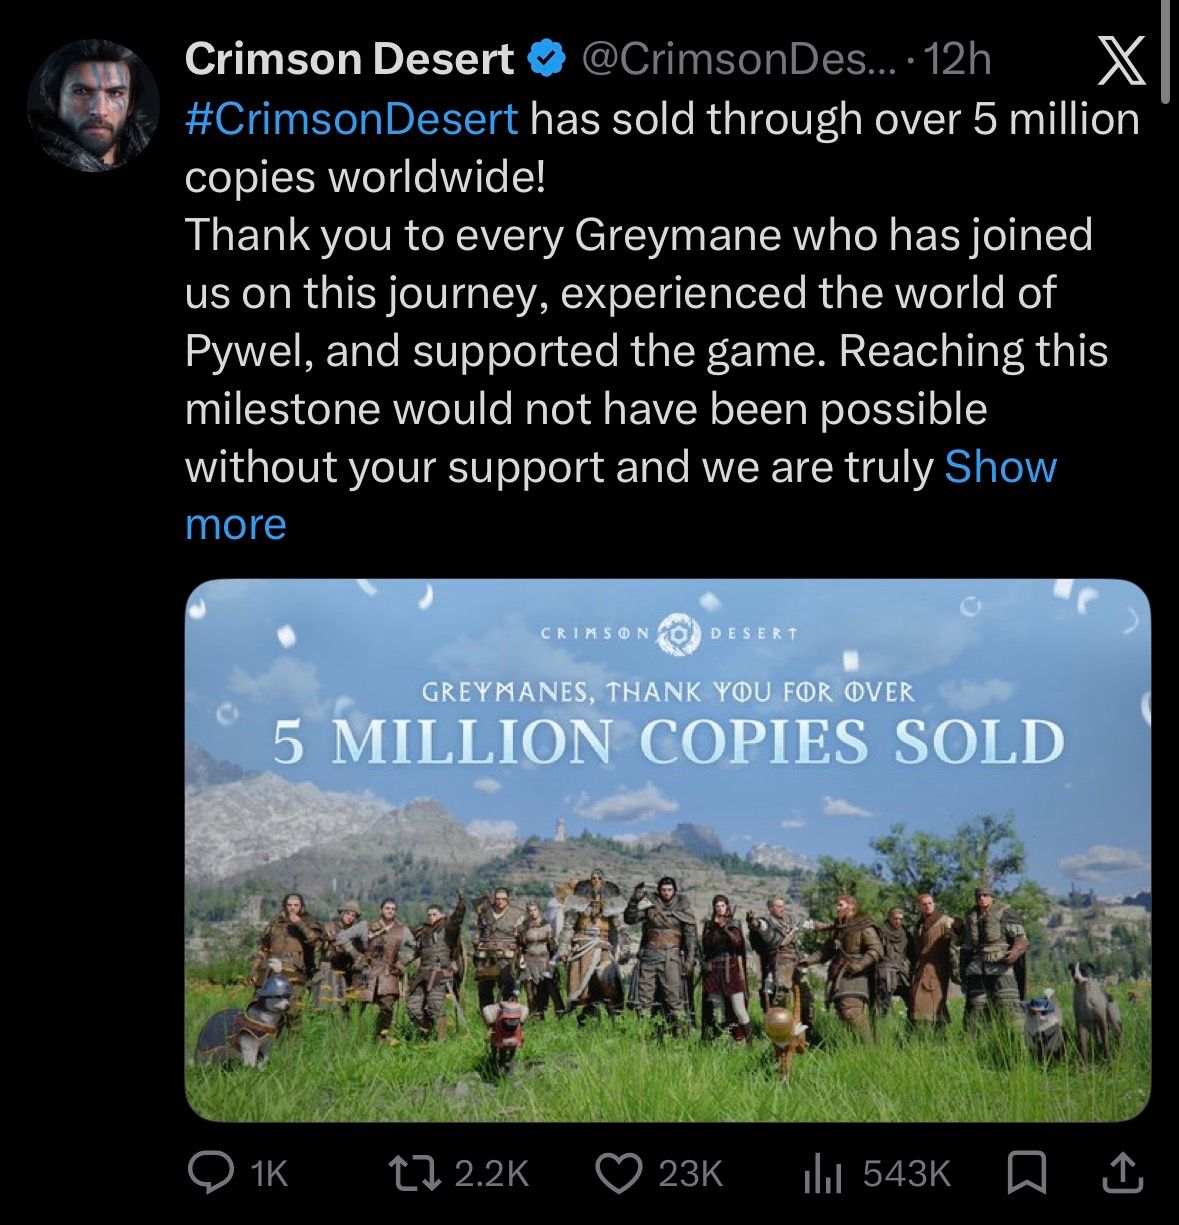Image resolution: width=1179 pixels, height=1225 pixels.
Task: Click the 12h post timestamp
Action: pyautogui.click(x=958, y=60)
